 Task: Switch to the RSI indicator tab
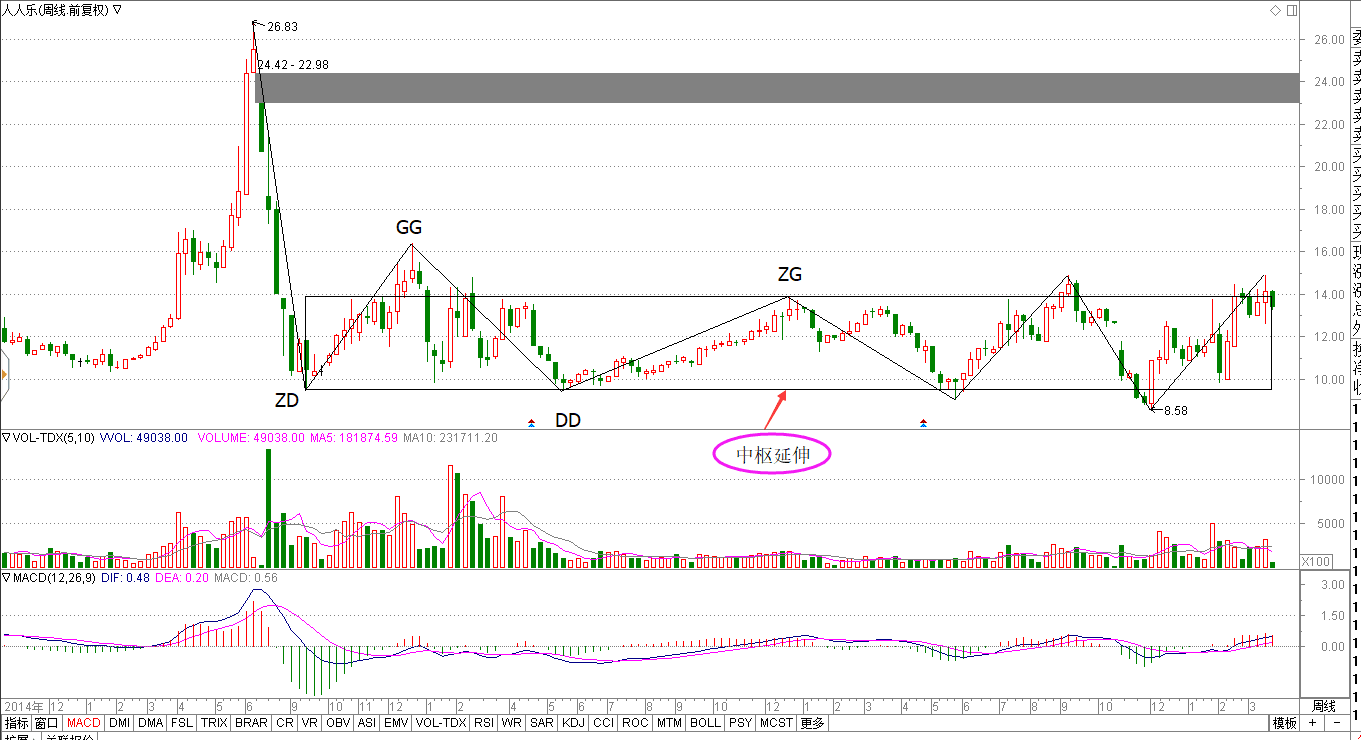(x=484, y=723)
